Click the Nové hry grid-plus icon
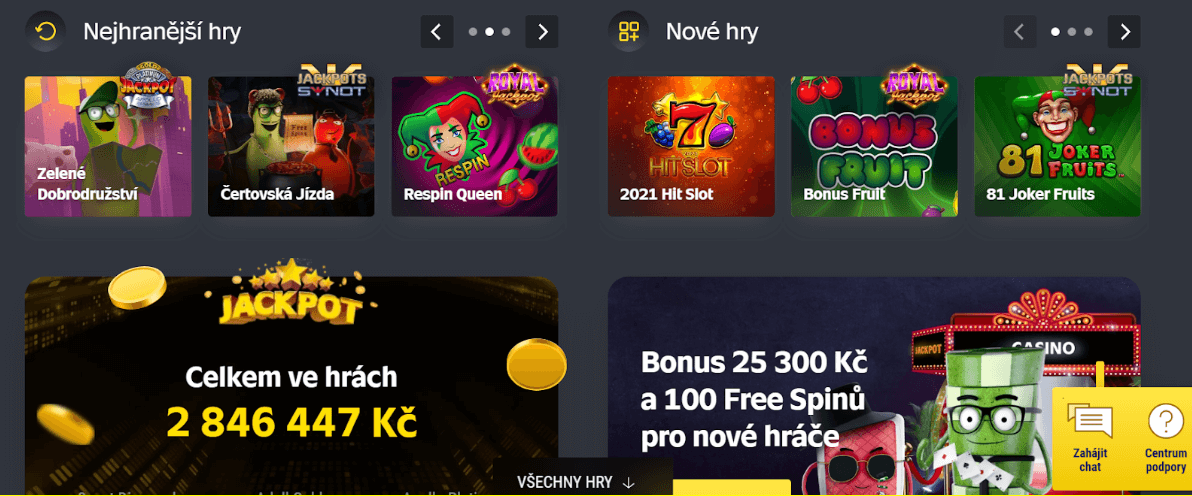 point(629,31)
